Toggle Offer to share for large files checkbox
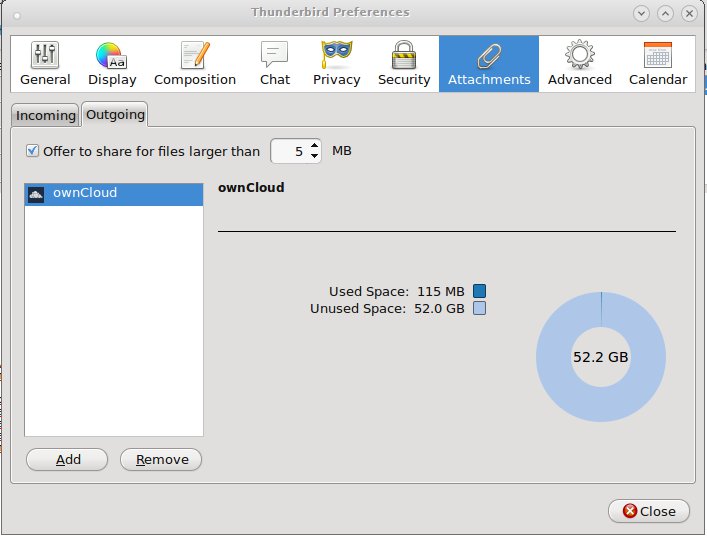The height and width of the screenshot is (537, 707). 32,151
